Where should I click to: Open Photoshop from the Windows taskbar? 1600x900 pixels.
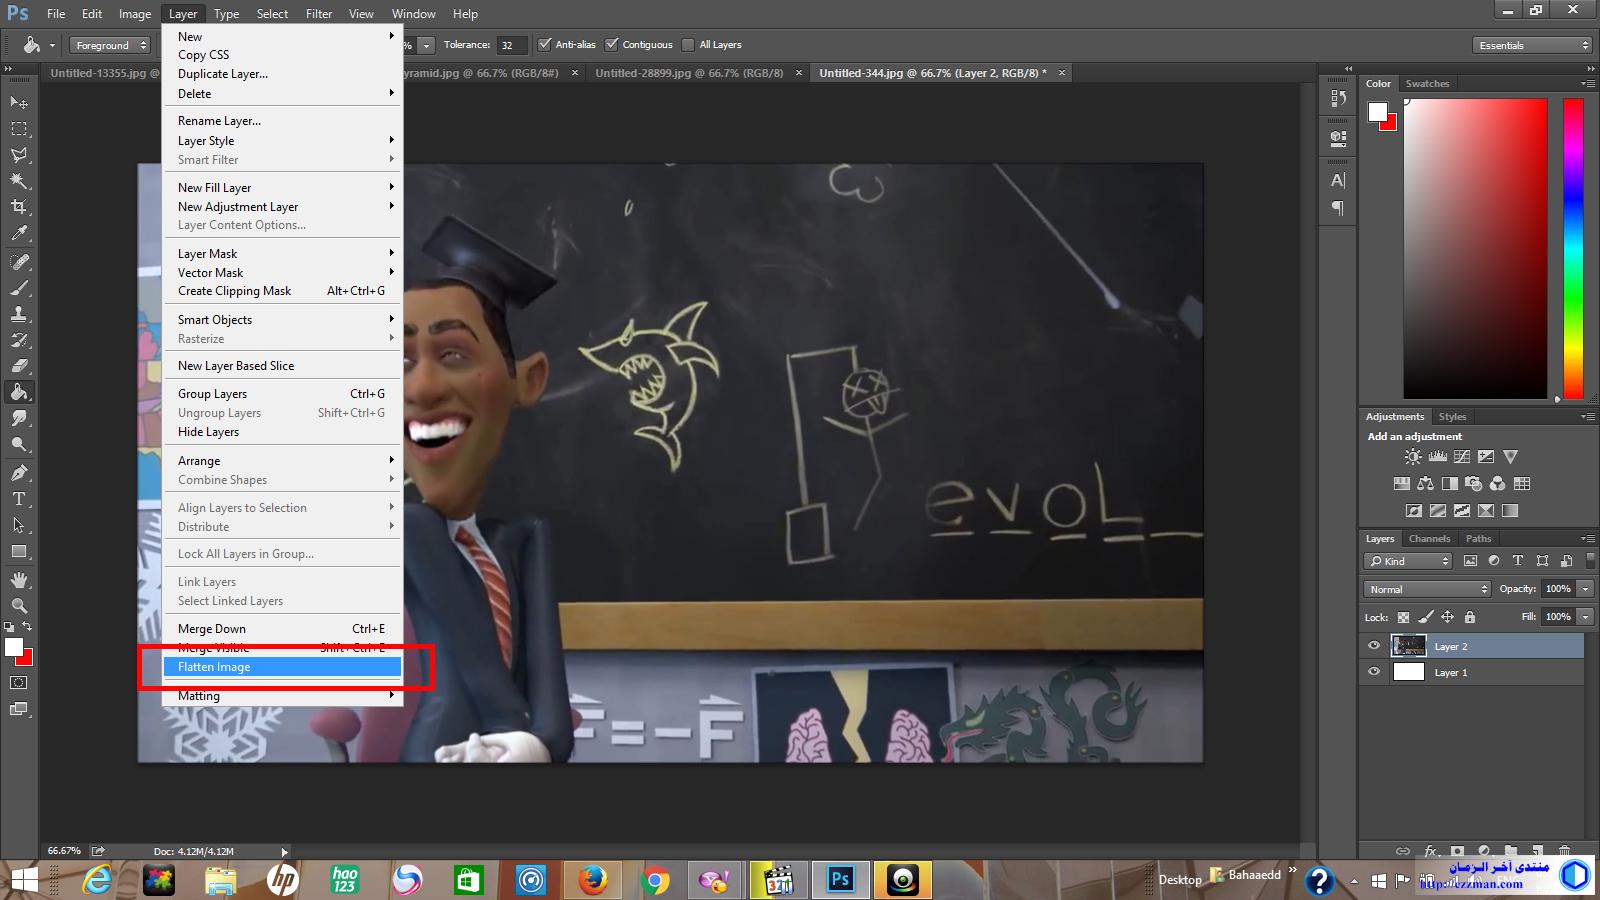point(840,880)
